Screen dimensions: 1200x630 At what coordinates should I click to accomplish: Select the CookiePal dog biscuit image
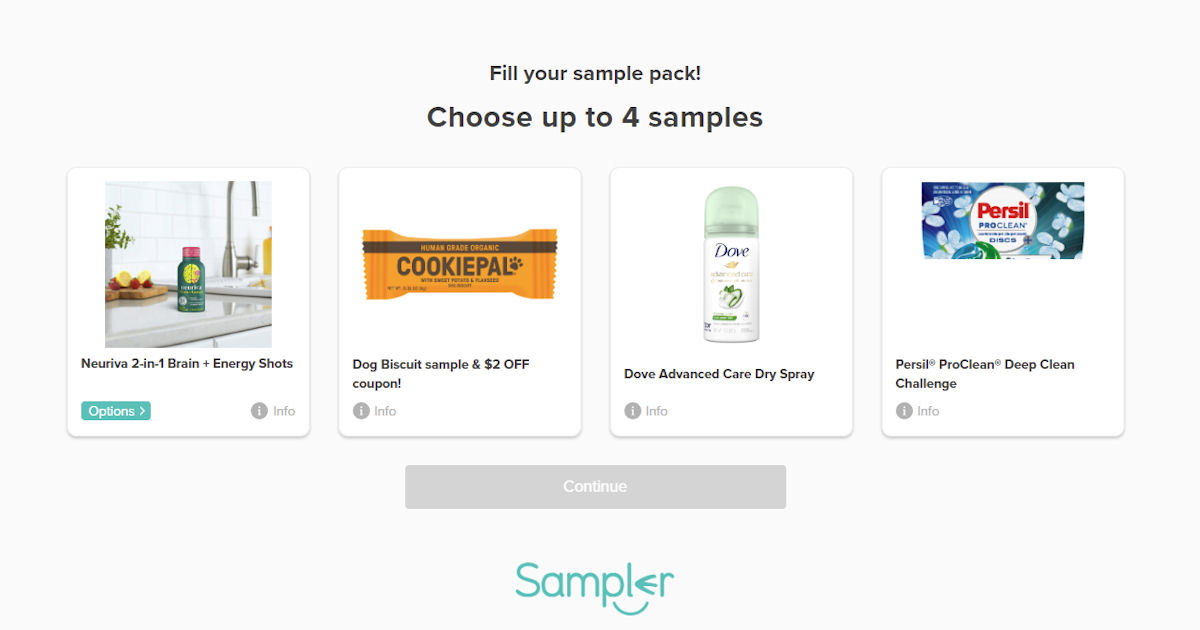[x=460, y=265]
